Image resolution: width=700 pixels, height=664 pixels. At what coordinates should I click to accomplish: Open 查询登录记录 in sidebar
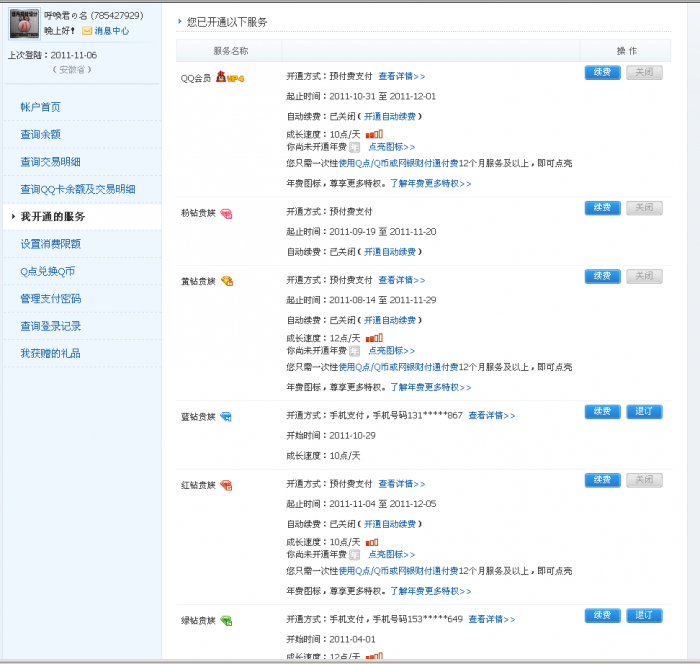click(50, 326)
